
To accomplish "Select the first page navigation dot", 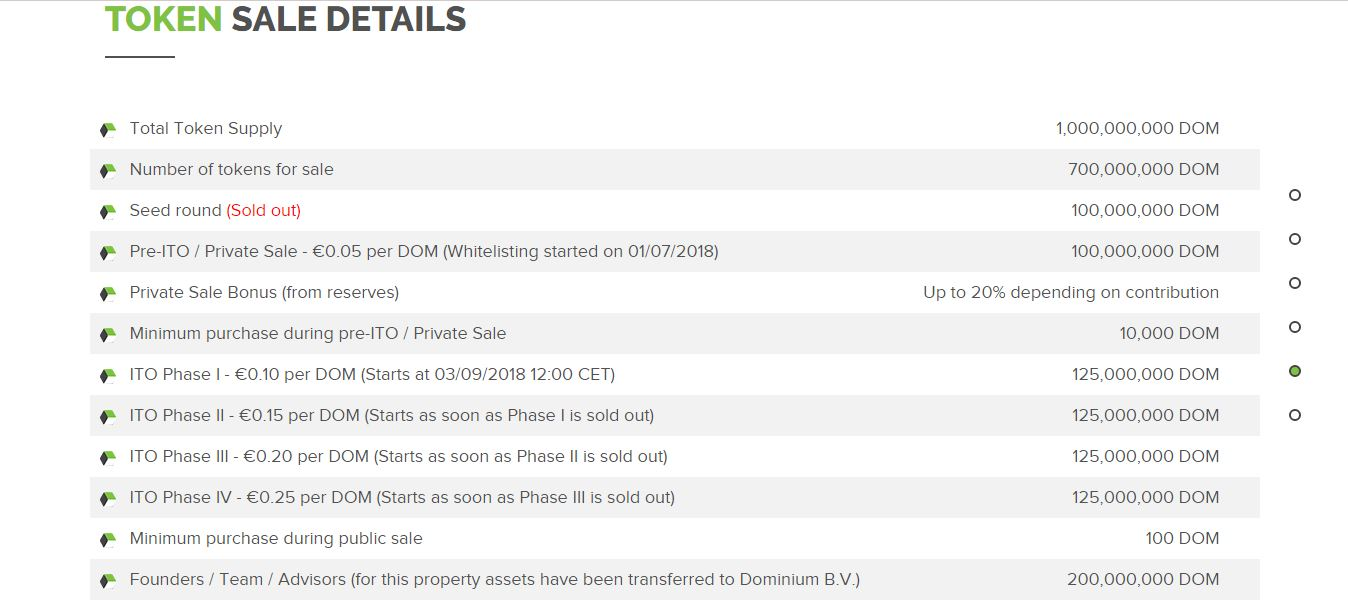I will pos(1295,195).
